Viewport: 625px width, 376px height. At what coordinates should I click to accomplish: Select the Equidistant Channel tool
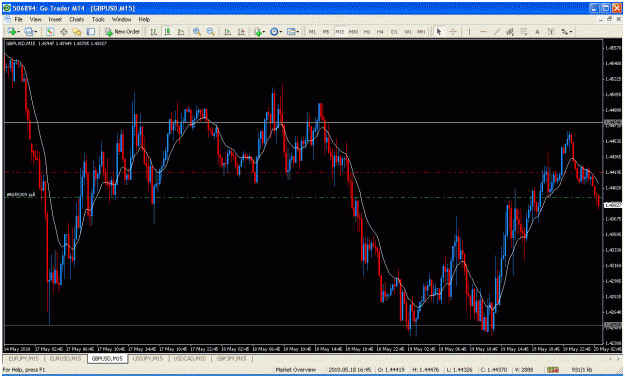point(510,31)
